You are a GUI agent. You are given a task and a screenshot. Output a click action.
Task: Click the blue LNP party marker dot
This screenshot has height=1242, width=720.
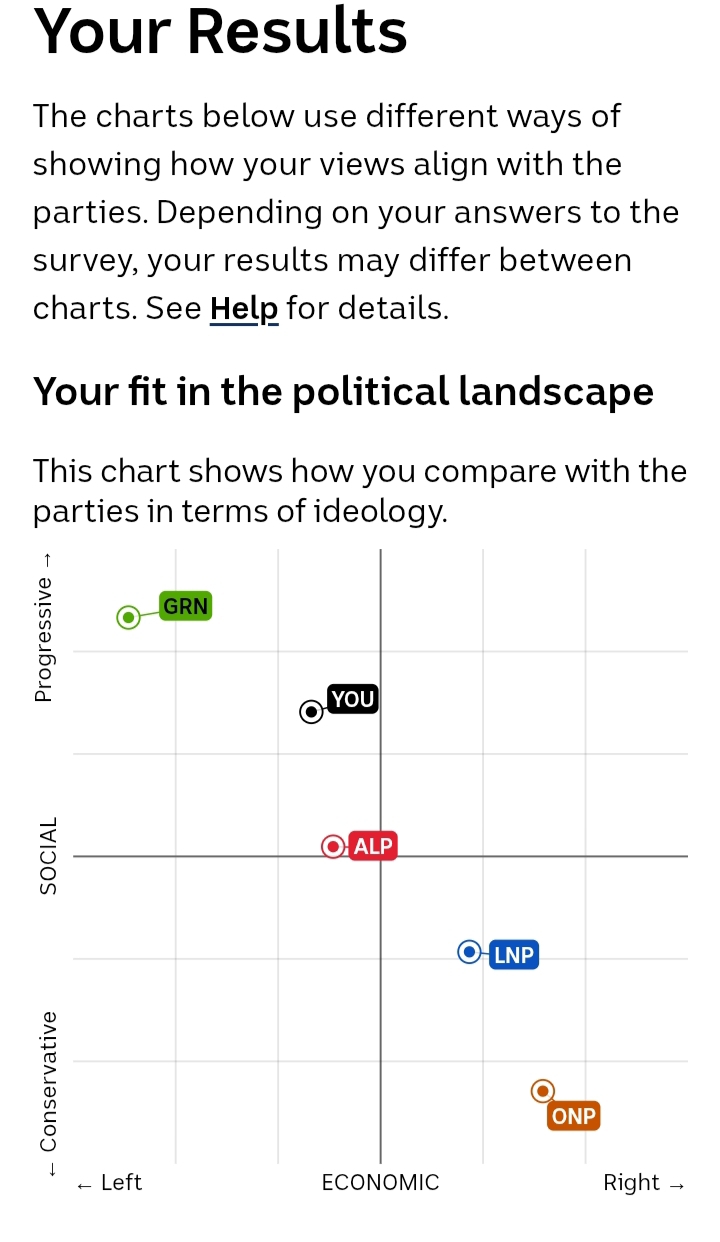tap(469, 952)
